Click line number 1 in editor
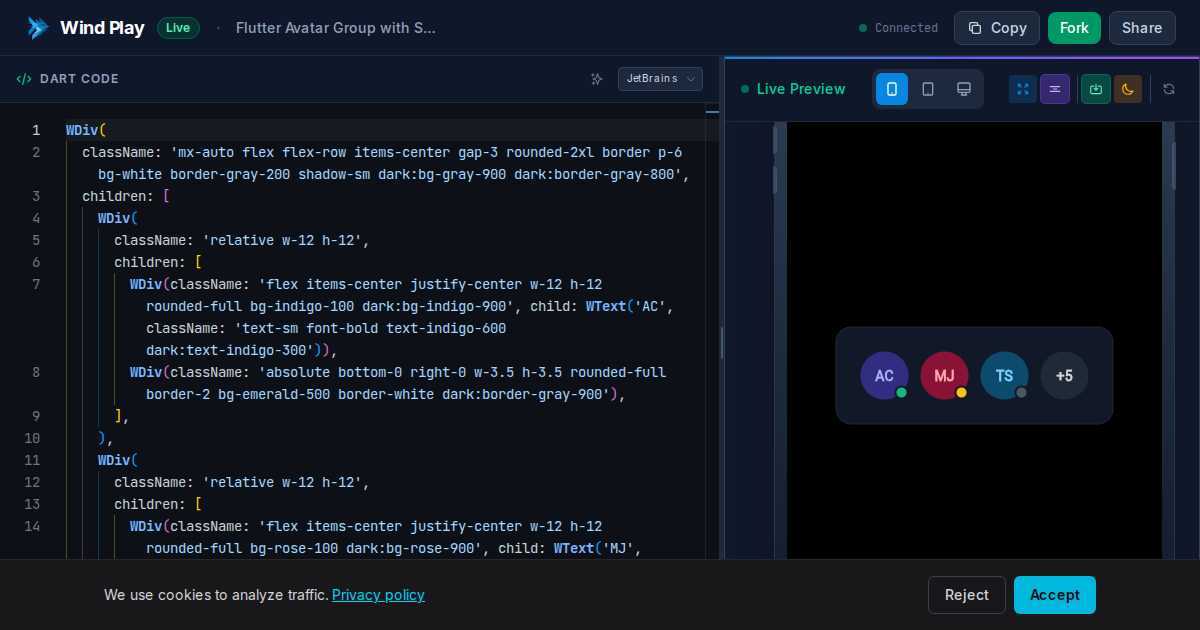The image size is (1200, 630). pos(36,130)
